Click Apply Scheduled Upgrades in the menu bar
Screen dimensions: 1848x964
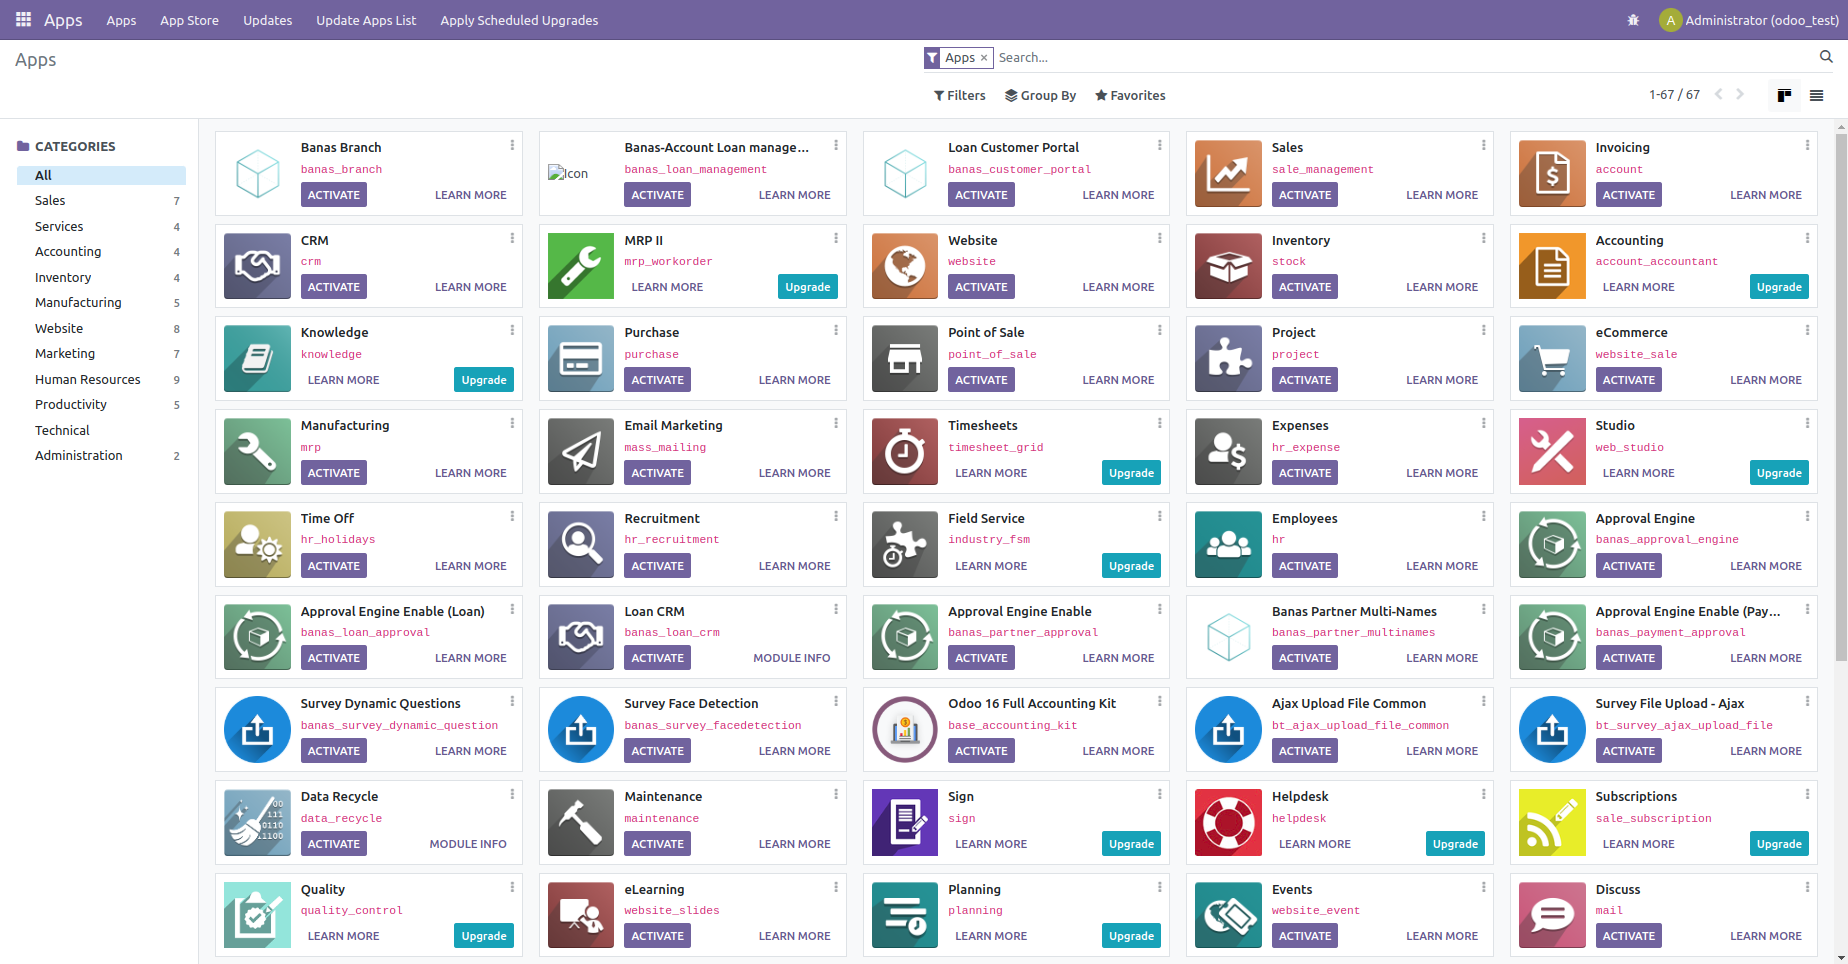coord(518,19)
